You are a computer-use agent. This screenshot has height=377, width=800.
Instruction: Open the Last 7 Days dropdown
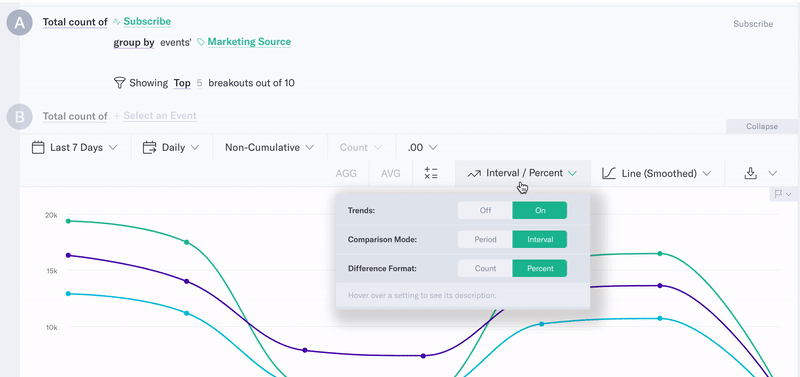pos(74,147)
